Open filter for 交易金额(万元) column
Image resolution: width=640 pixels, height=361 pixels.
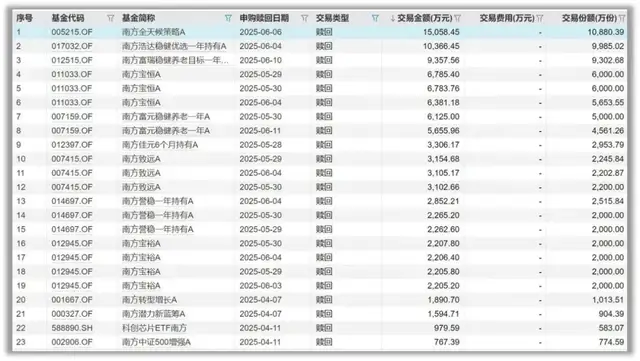point(458,18)
